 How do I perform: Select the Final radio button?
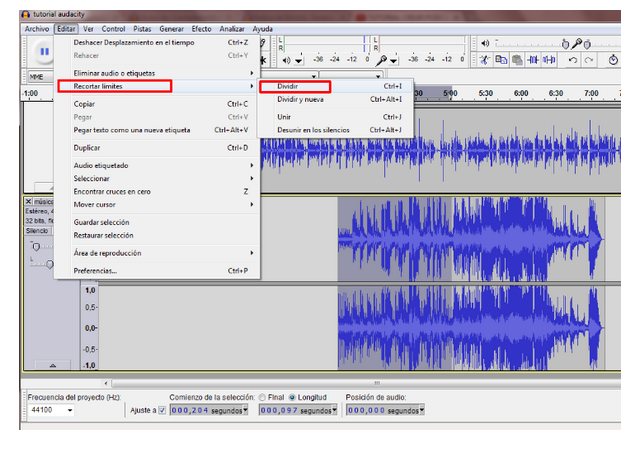point(262,397)
